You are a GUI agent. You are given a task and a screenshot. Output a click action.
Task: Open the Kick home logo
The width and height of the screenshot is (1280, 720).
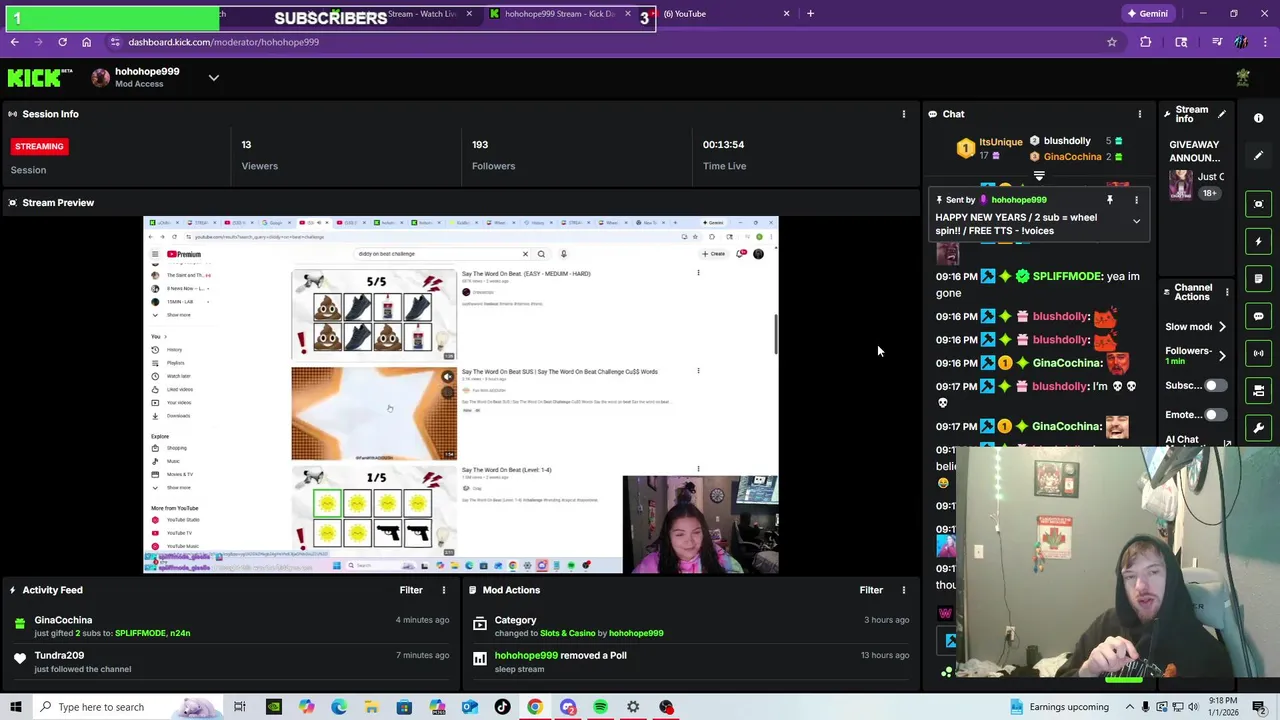(40, 78)
